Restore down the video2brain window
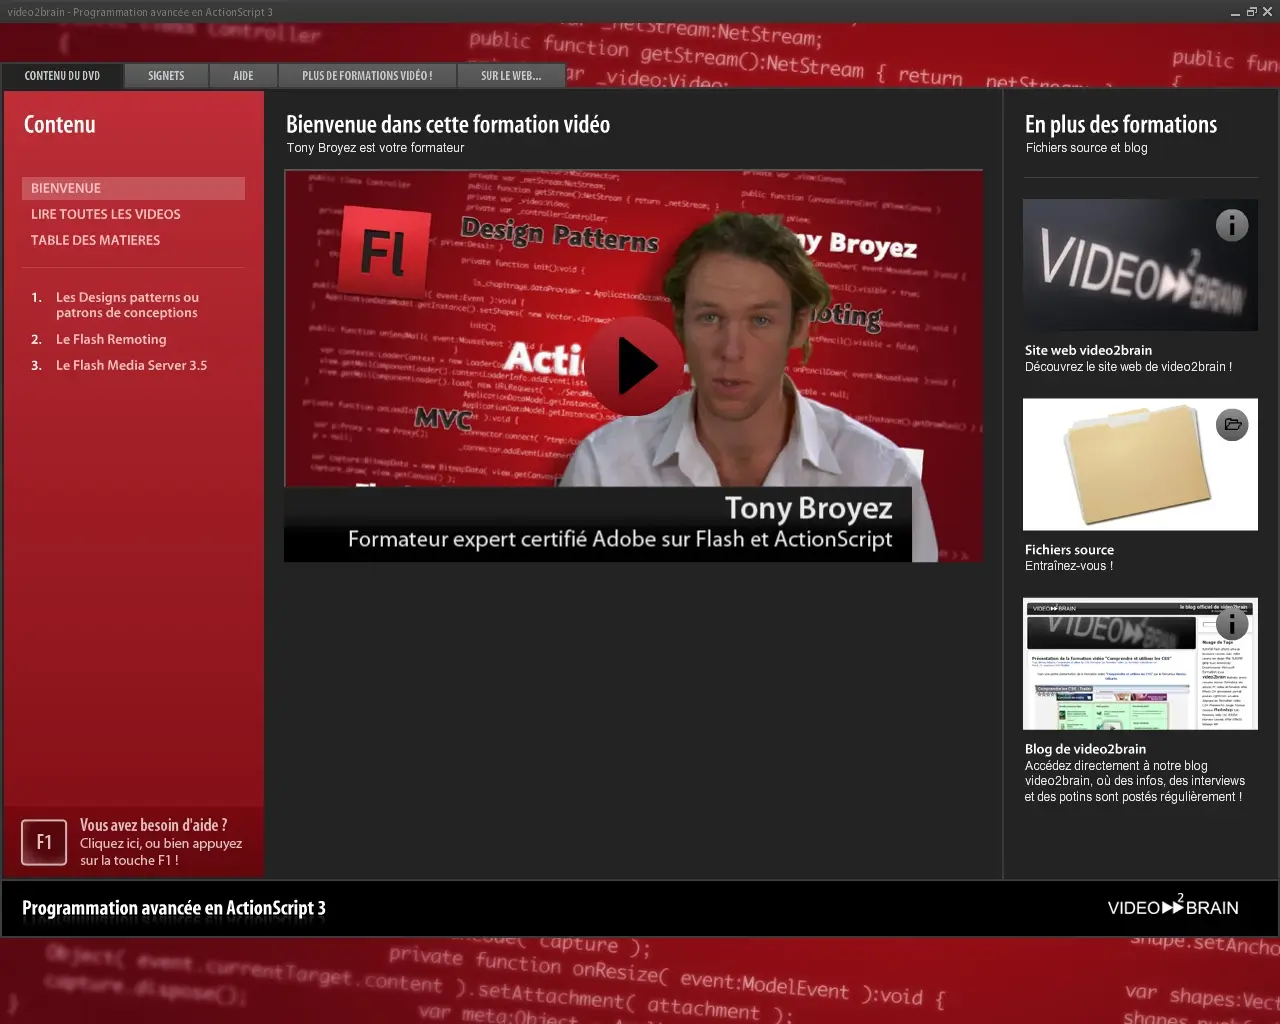Viewport: 1280px width, 1024px height. (1251, 12)
